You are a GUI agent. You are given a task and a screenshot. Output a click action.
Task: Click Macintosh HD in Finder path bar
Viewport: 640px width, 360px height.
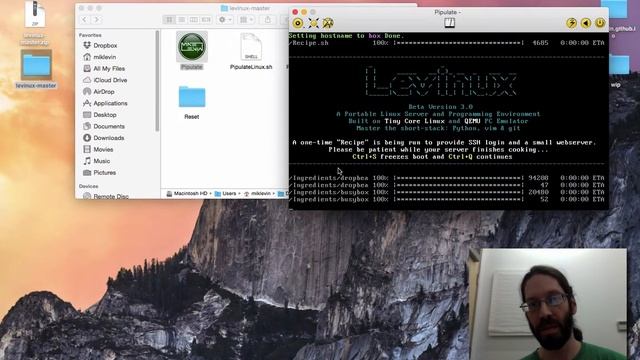[187, 193]
